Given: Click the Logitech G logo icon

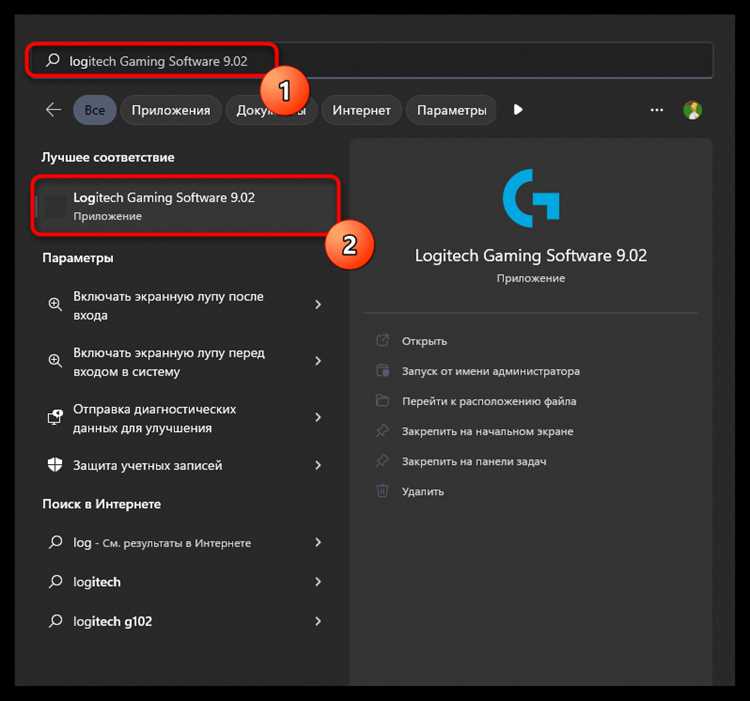Looking at the screenshot, I should (x=531, y=198).
